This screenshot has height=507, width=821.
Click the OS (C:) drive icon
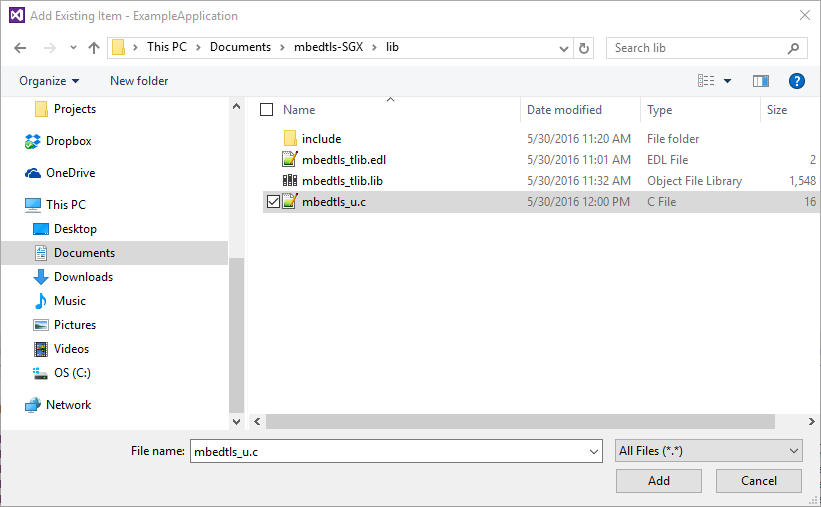[x=41, y=373]
